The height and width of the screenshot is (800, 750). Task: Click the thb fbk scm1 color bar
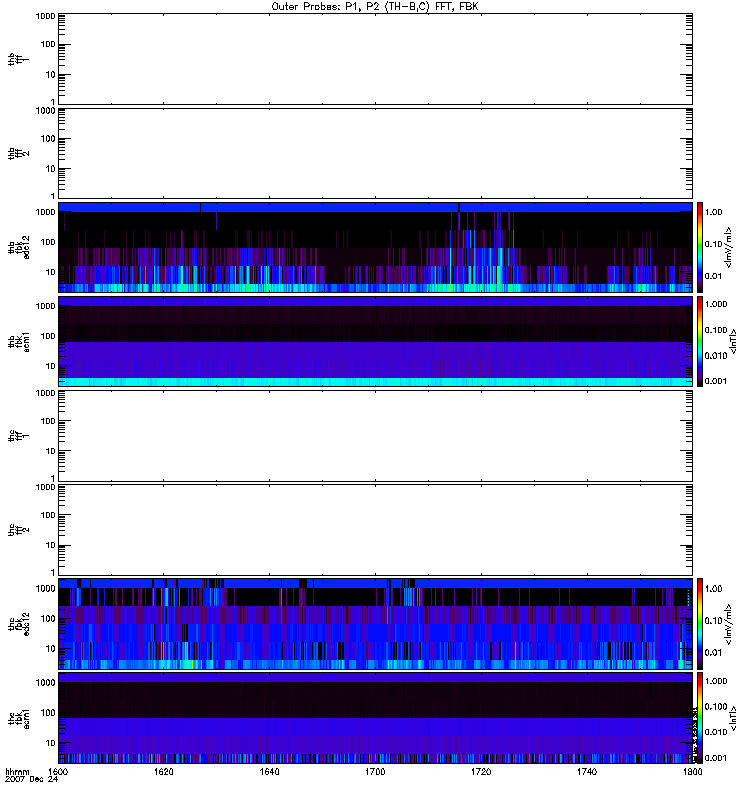[x=700, y=341]
